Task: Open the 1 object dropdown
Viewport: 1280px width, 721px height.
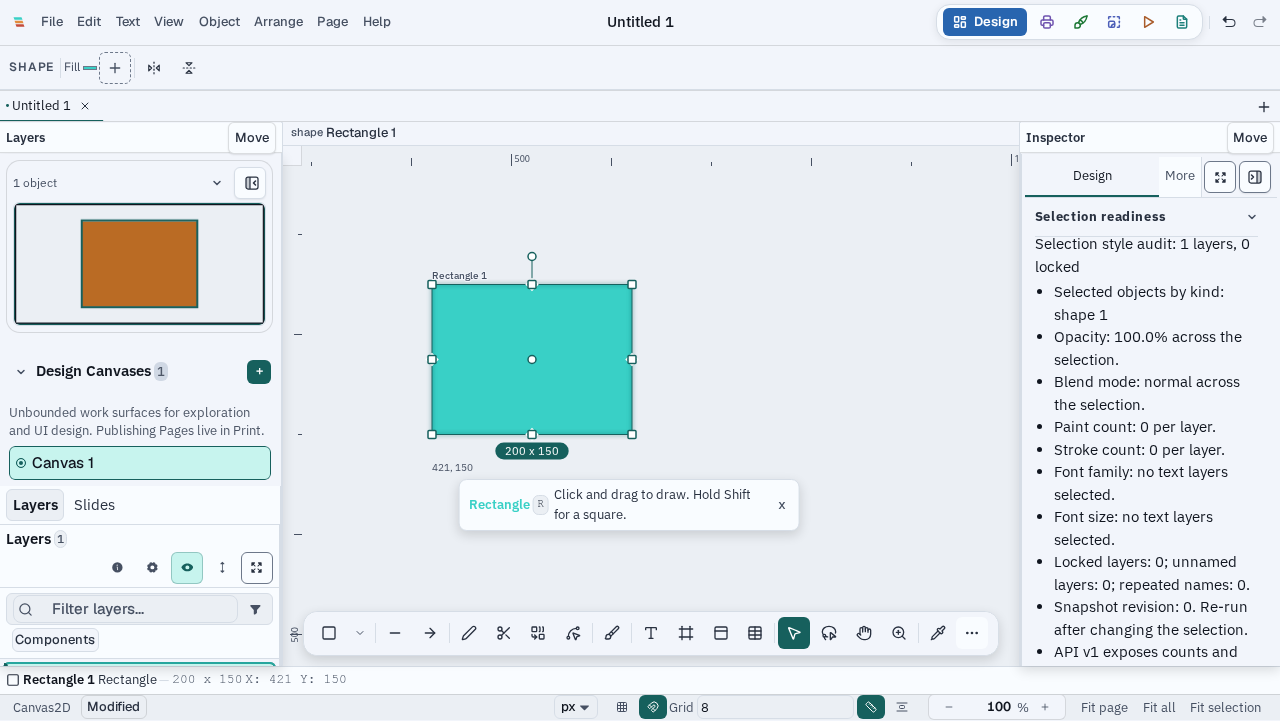Action: 118,183
